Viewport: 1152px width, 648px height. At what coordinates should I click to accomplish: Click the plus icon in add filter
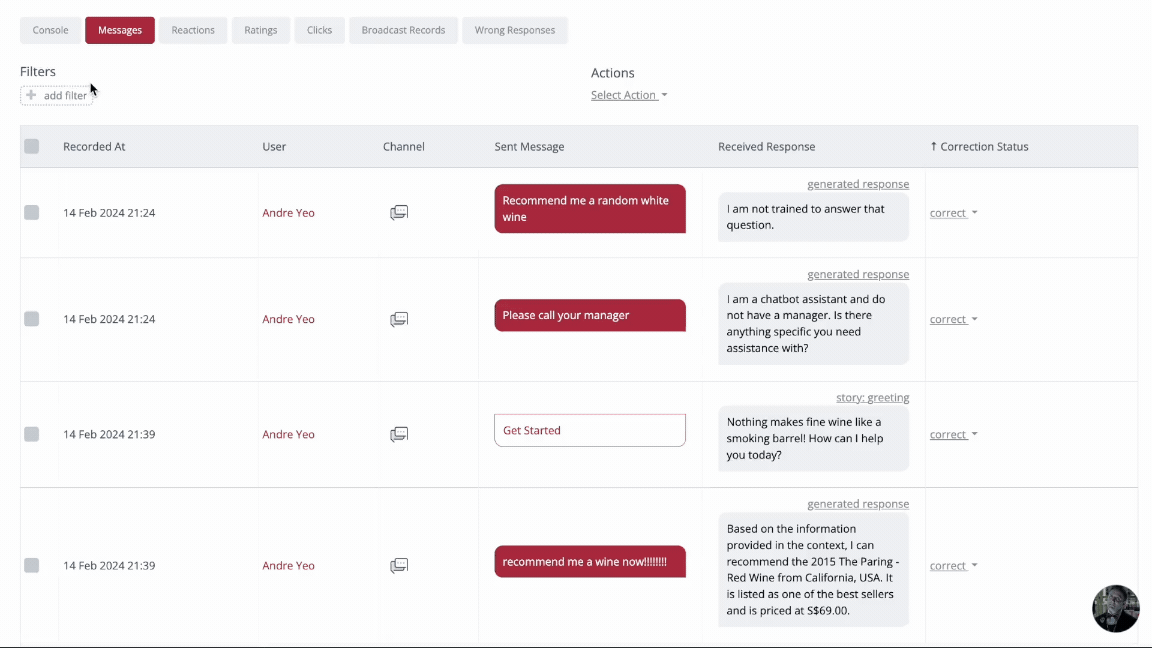pos(31,95)
